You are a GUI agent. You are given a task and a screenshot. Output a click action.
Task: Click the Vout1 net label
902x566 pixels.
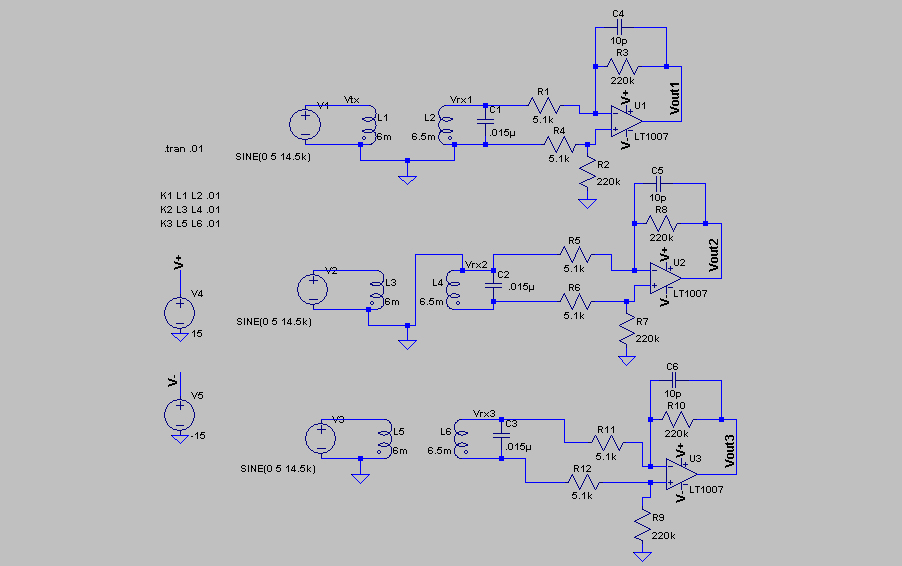(x=675, y=98)
